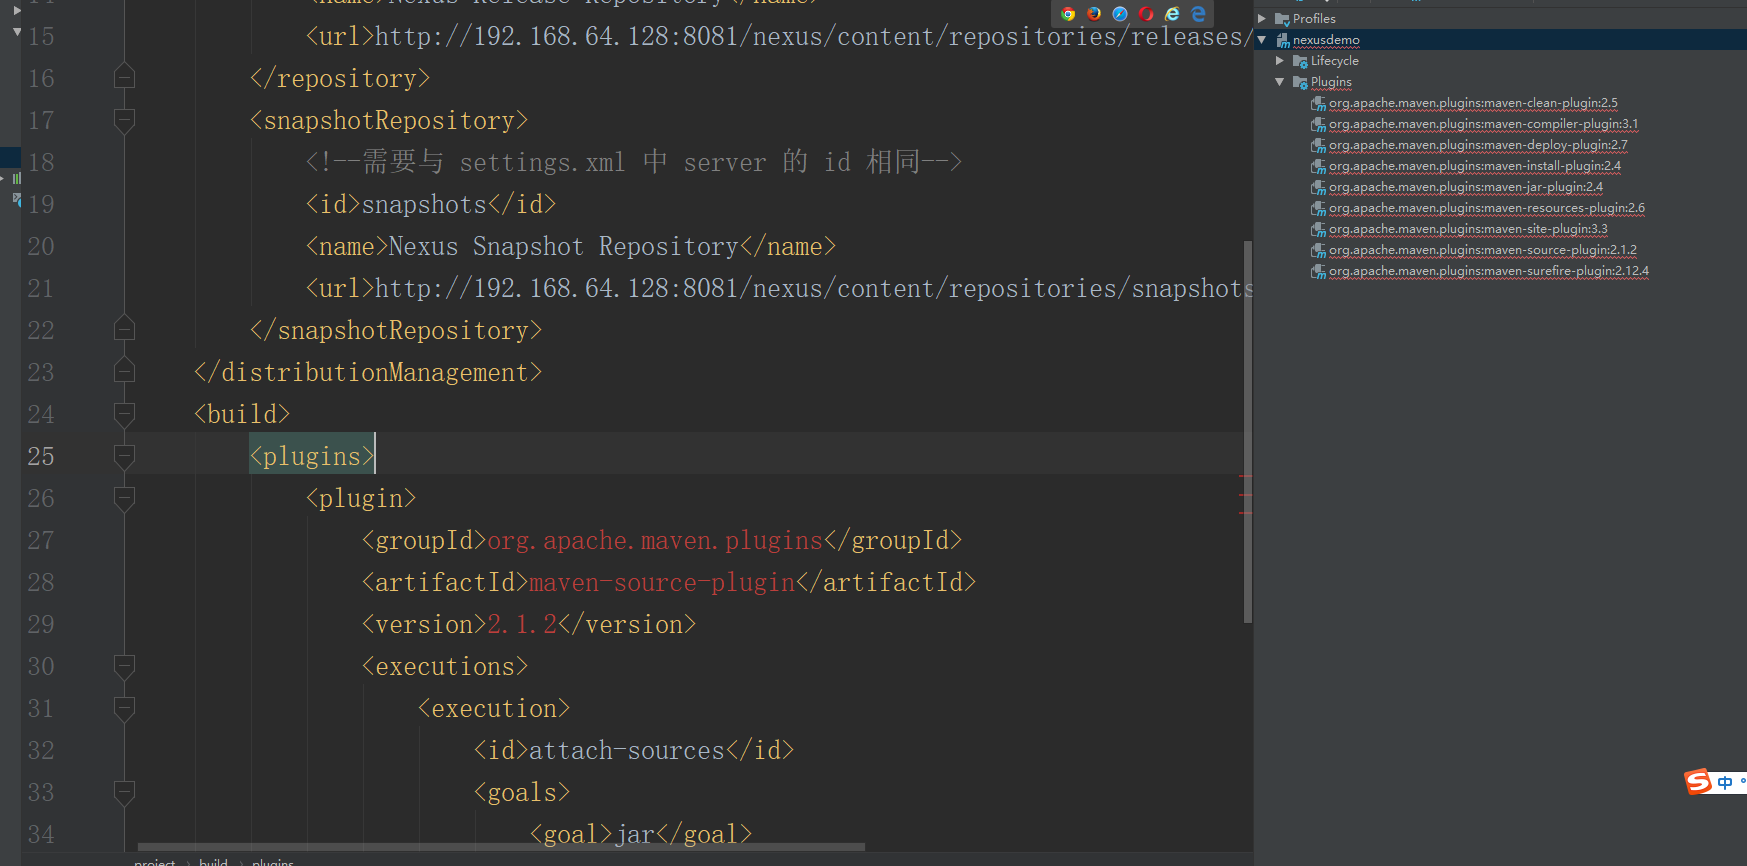The image size is (1747, 866).
Task: Click the Profiles folder icon in Maven panel
Action: (1282, 19)
